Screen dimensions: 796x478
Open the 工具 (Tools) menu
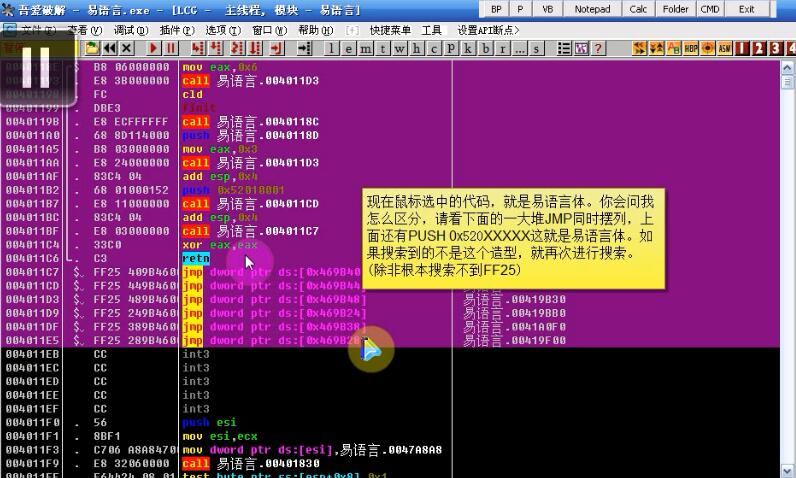click(432, 30)
